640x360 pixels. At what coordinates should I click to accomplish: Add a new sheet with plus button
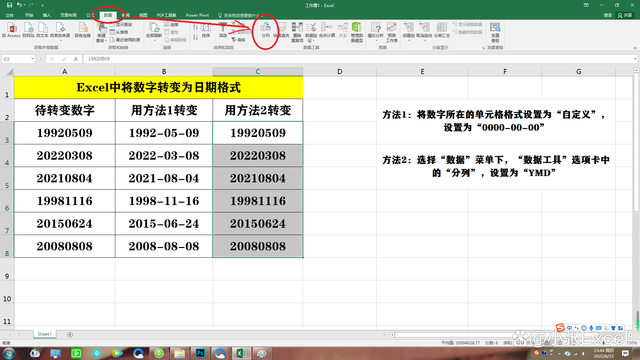click(x=70, y=334)
